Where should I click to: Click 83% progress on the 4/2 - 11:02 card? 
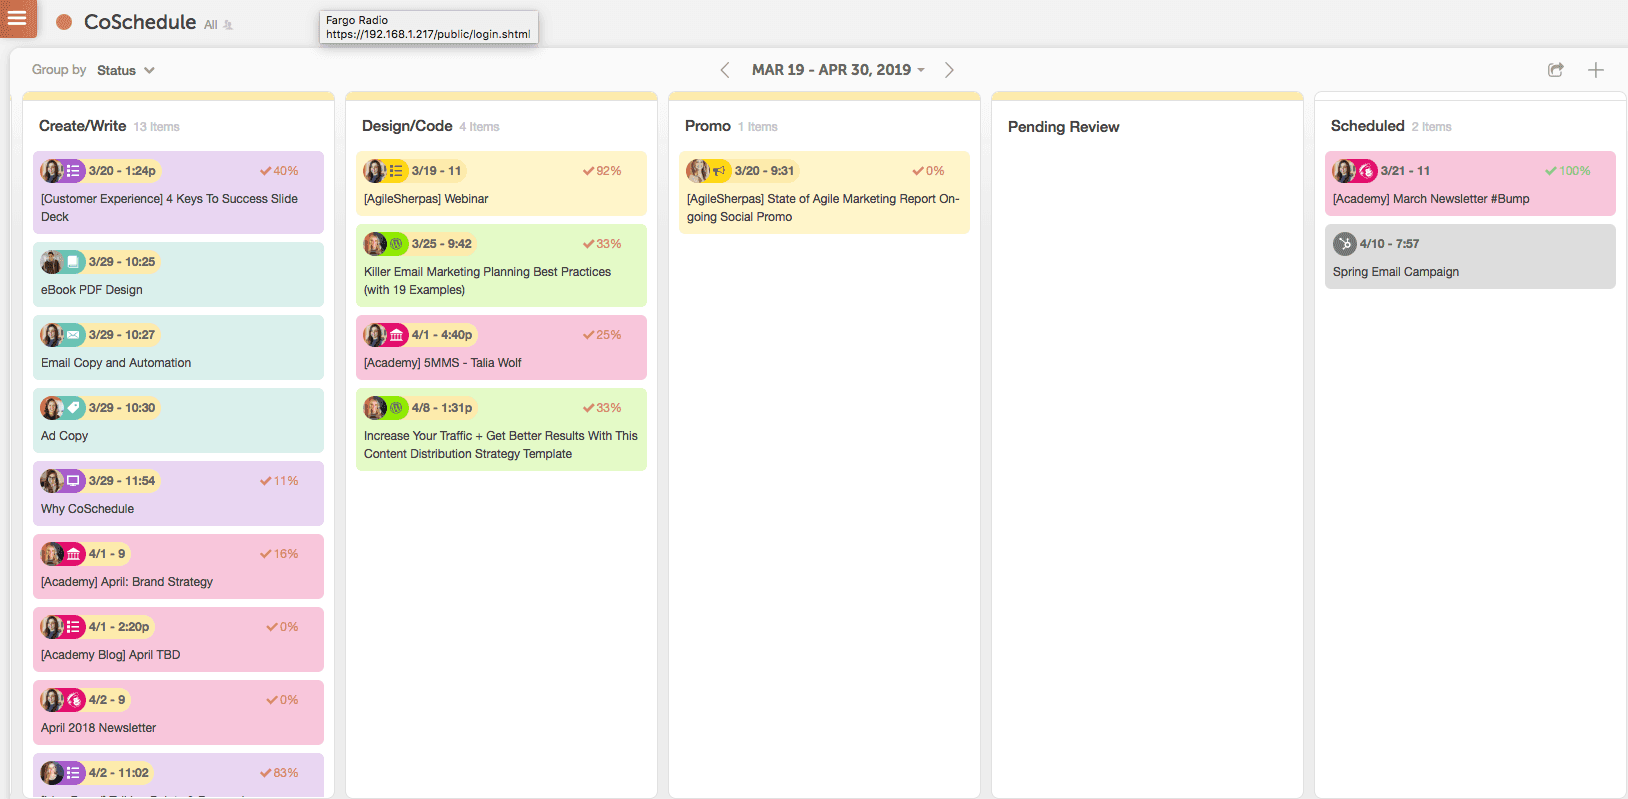279,773
